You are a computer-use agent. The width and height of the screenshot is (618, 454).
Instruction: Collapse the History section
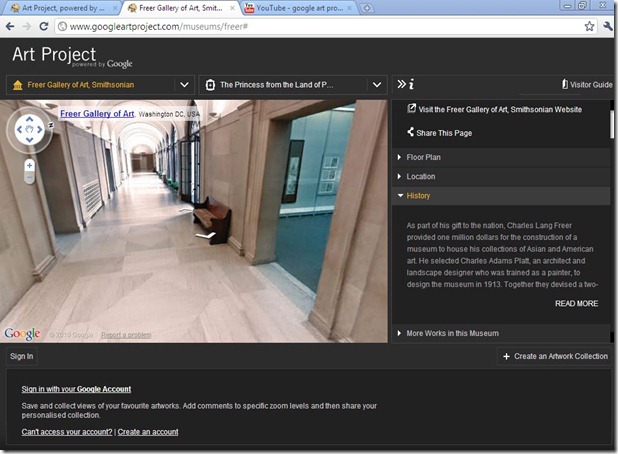click(501, 196)
